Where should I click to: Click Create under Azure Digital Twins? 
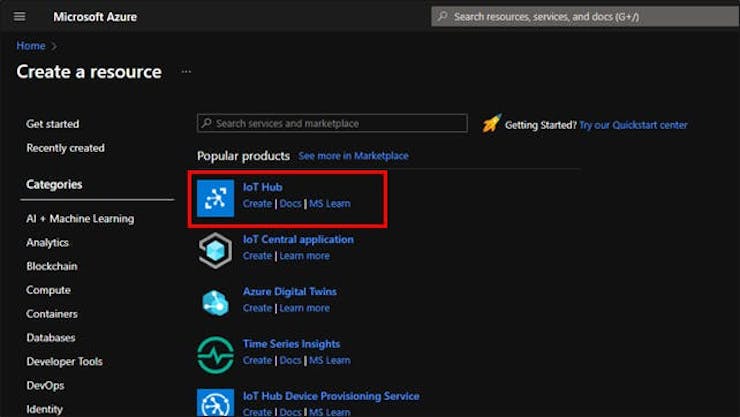(257, 308)
